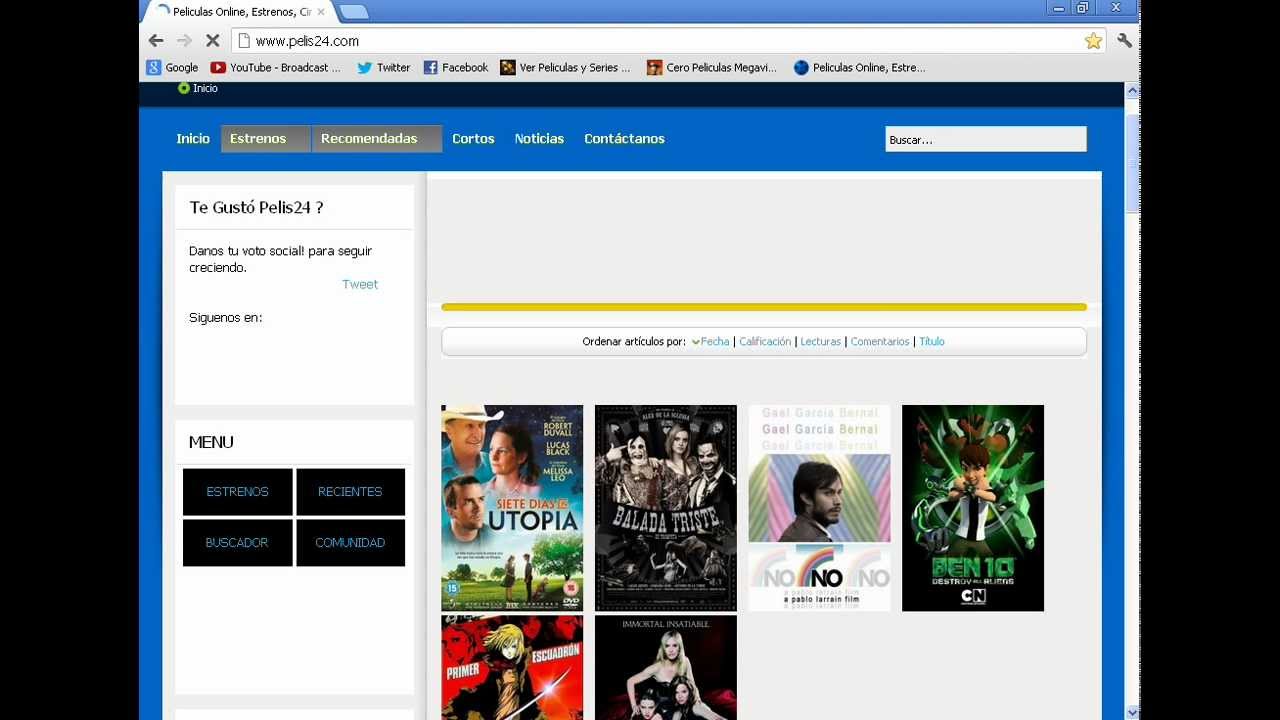Sort articles by Calificación
The image size is (1280, 720).
tap(765, 342)
